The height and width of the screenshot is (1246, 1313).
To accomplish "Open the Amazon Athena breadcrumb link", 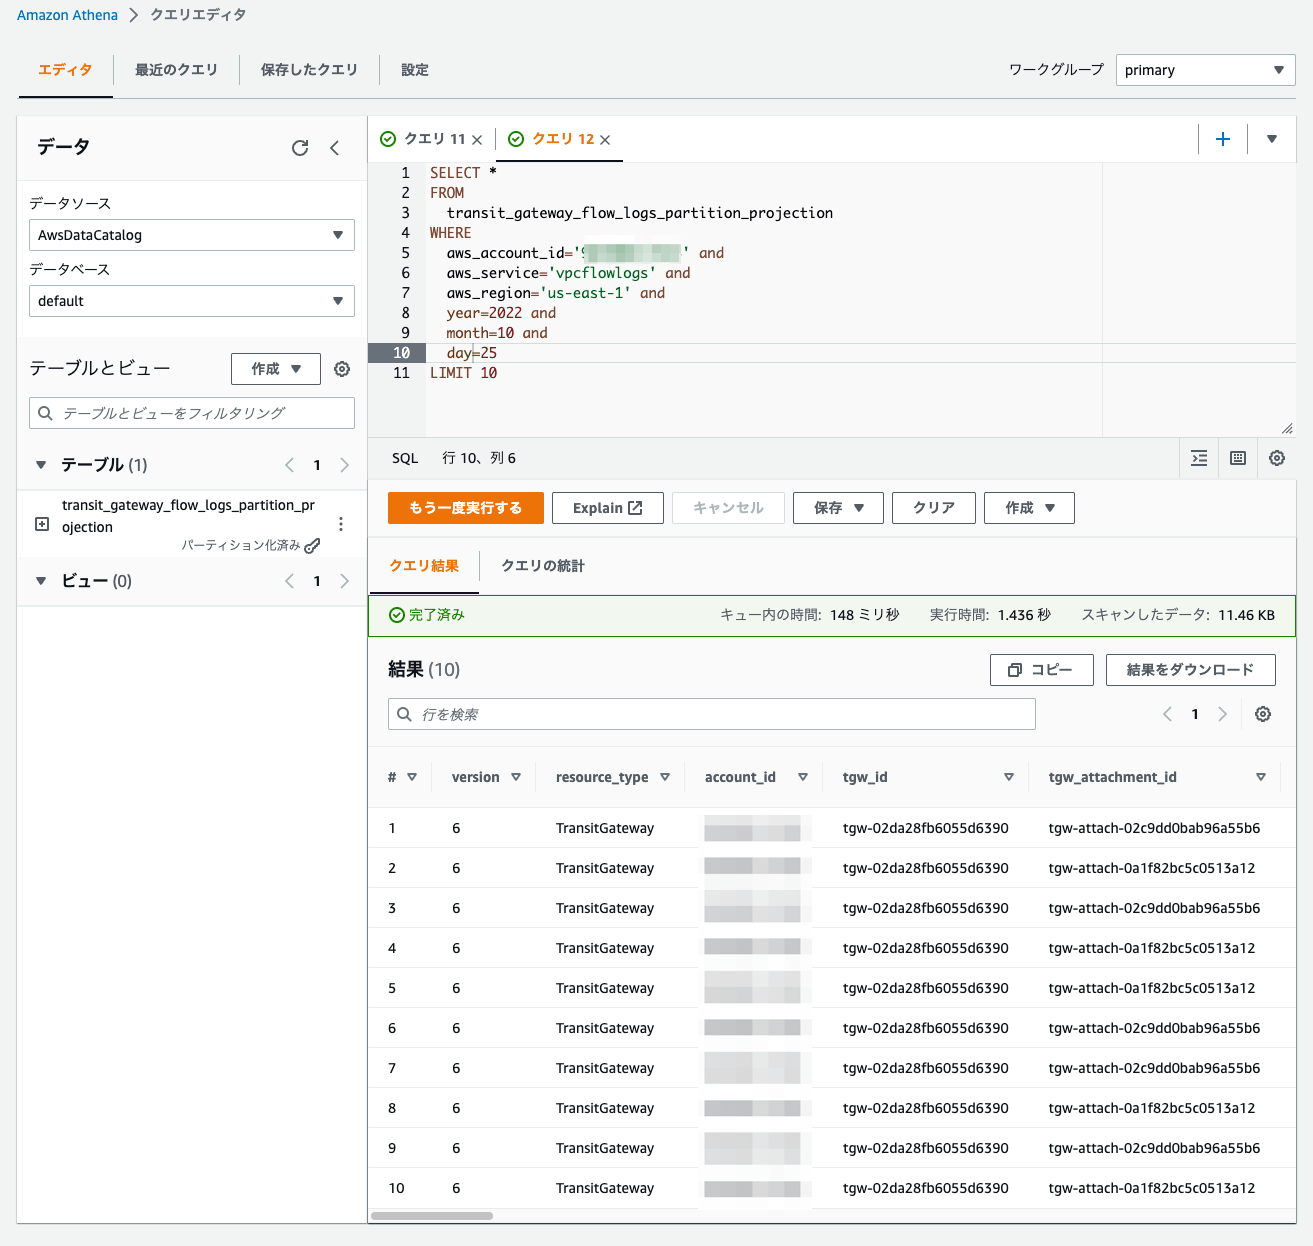I will pos(66,15).
